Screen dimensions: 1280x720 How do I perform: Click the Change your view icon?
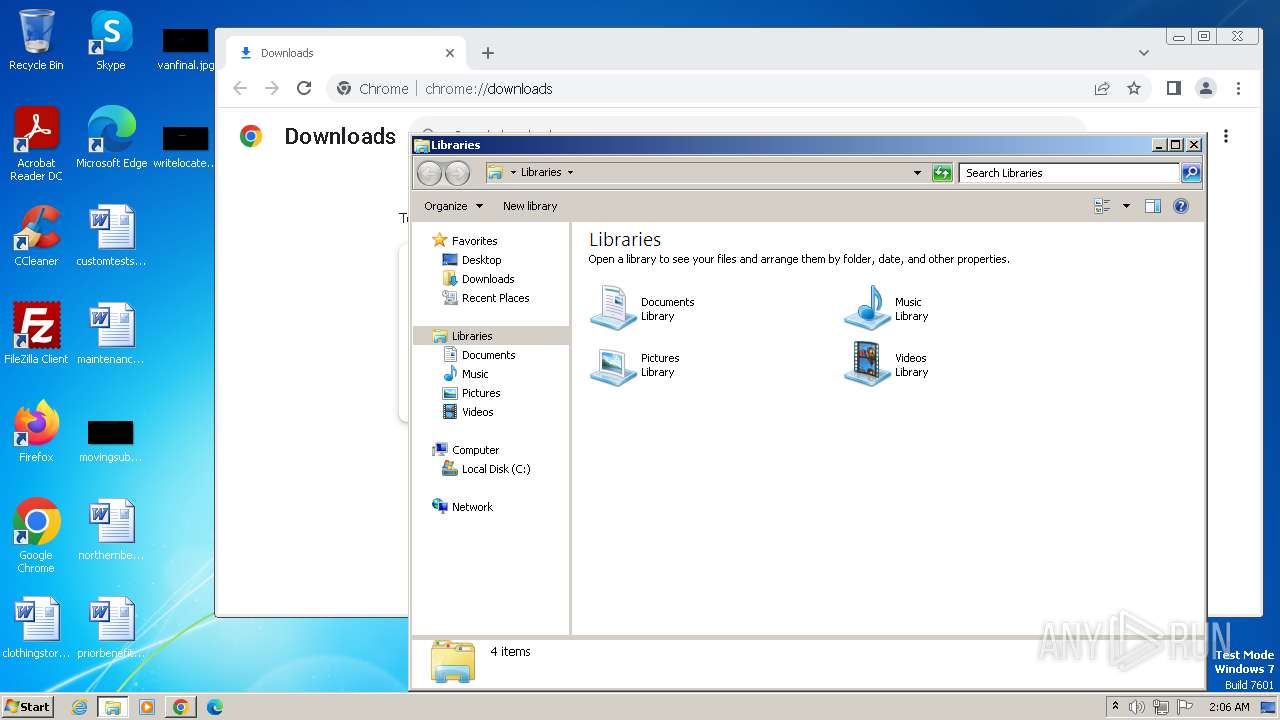tap(1103, 206)
